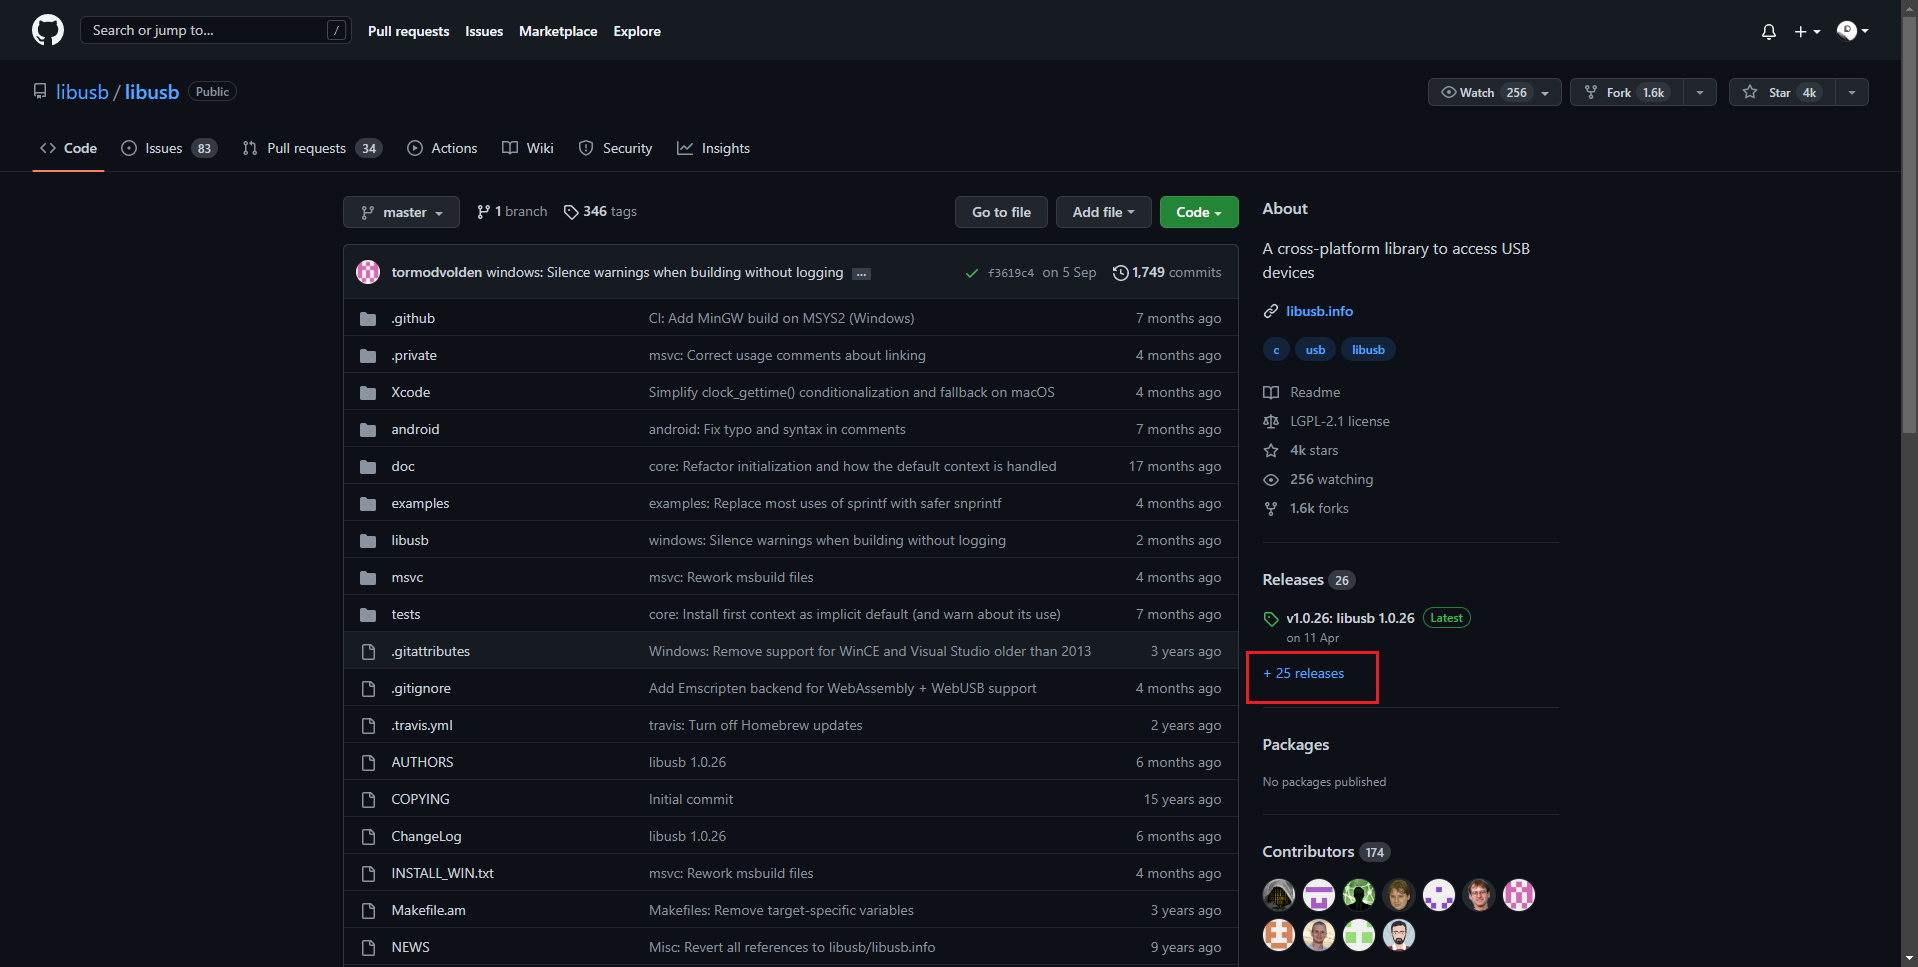The height and width of the screenshot is (967, 1918).
Task: Open commit hash f3619c4
Action: click(x=1011, y=273)
